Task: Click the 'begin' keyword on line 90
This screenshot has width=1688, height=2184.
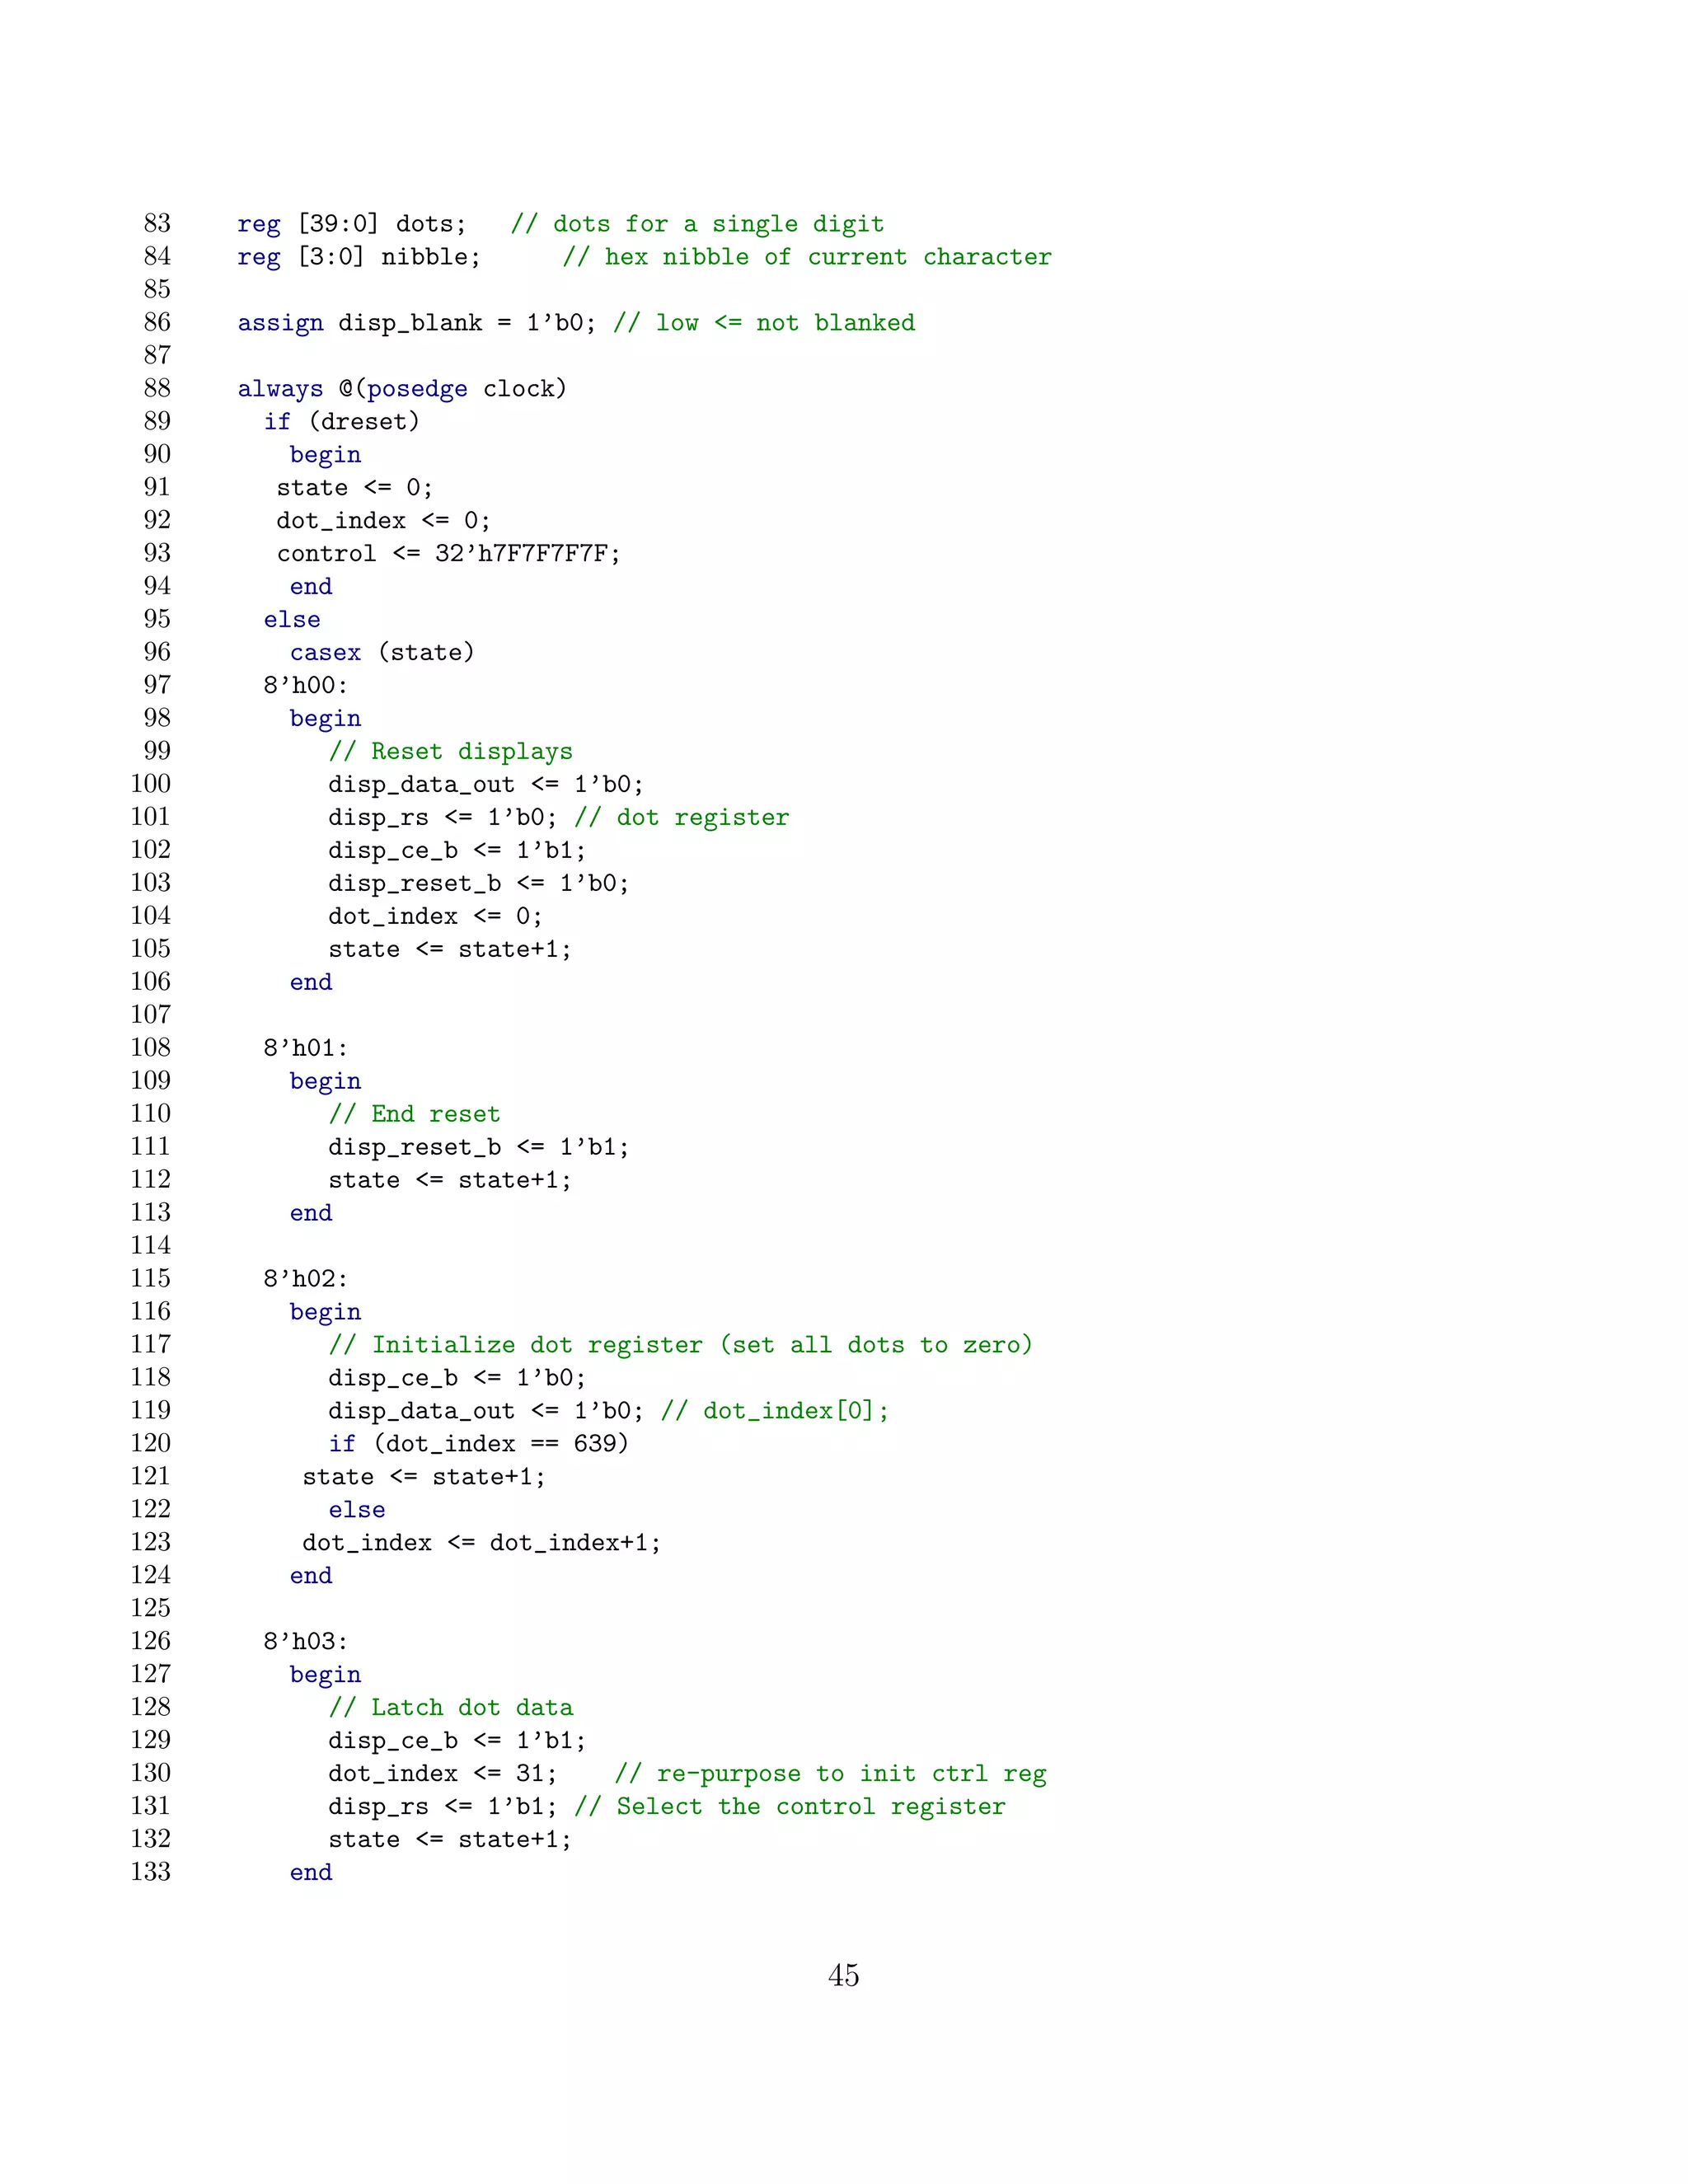Action: pyautogui.click(x=325, y=456)
